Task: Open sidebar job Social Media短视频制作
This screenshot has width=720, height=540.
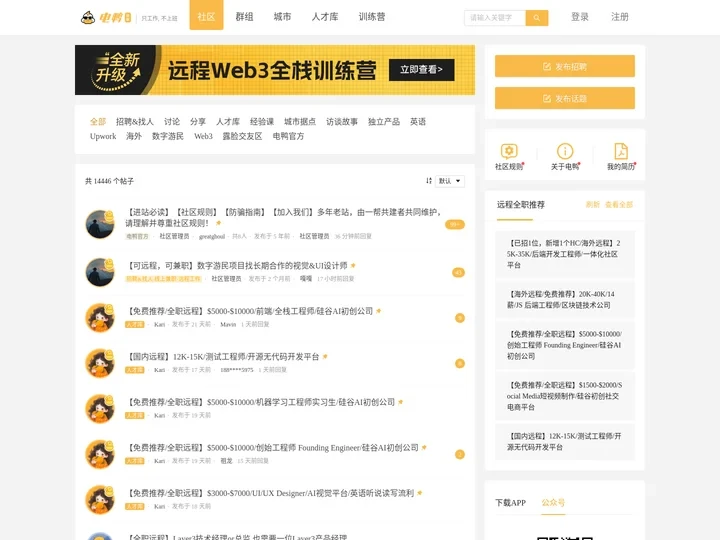Action: [565, 396]
